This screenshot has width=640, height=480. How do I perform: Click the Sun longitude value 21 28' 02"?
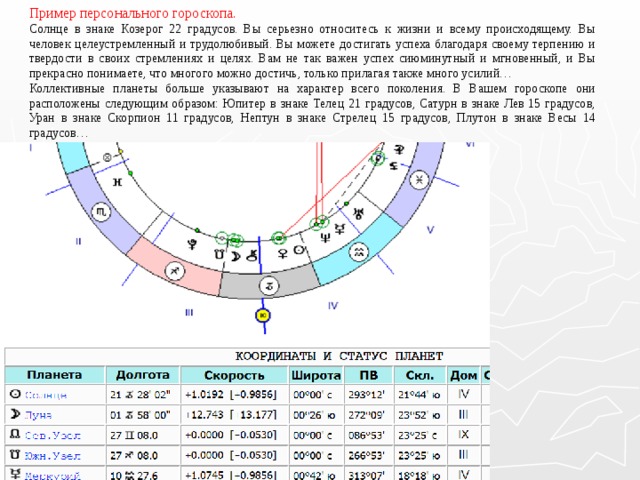[140, 395]
